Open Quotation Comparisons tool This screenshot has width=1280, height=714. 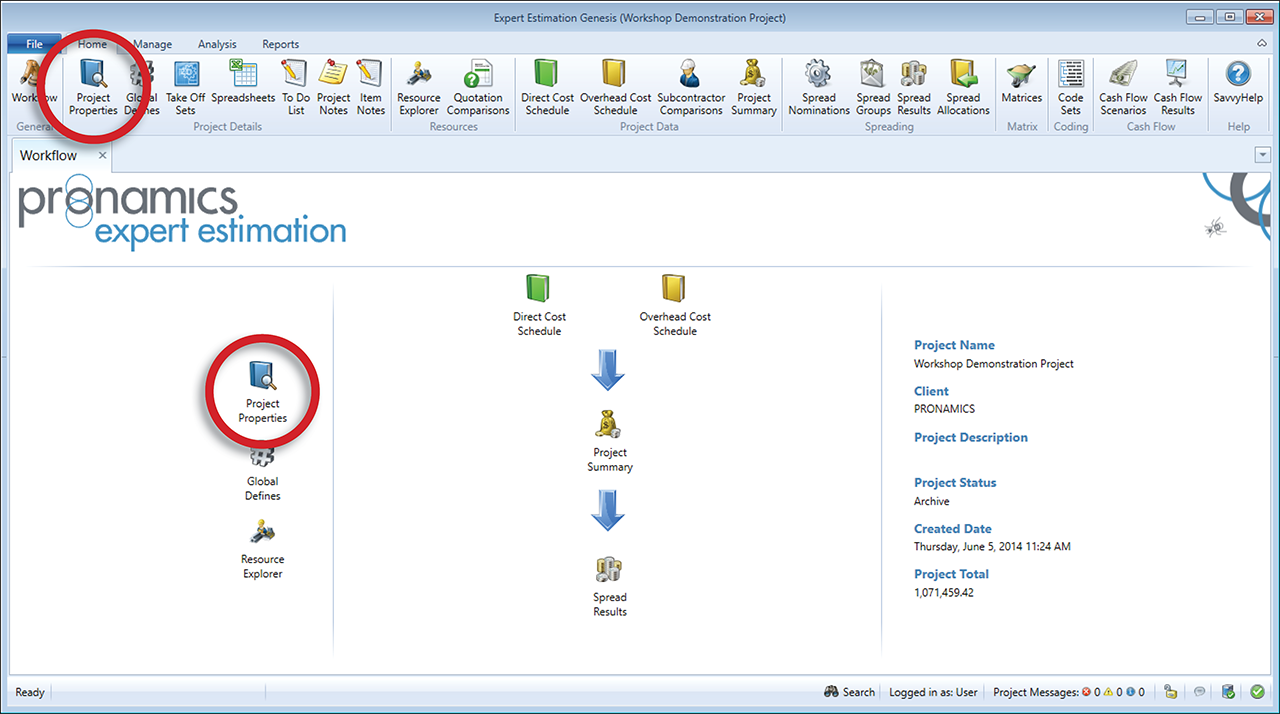click(x=478, y=86)
